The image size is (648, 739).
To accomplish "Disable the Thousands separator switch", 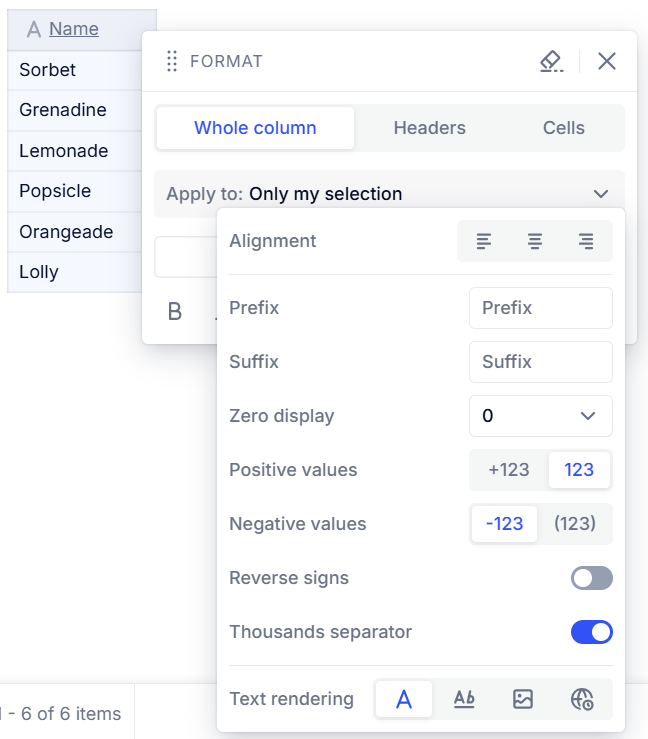I will coord(591,632).
